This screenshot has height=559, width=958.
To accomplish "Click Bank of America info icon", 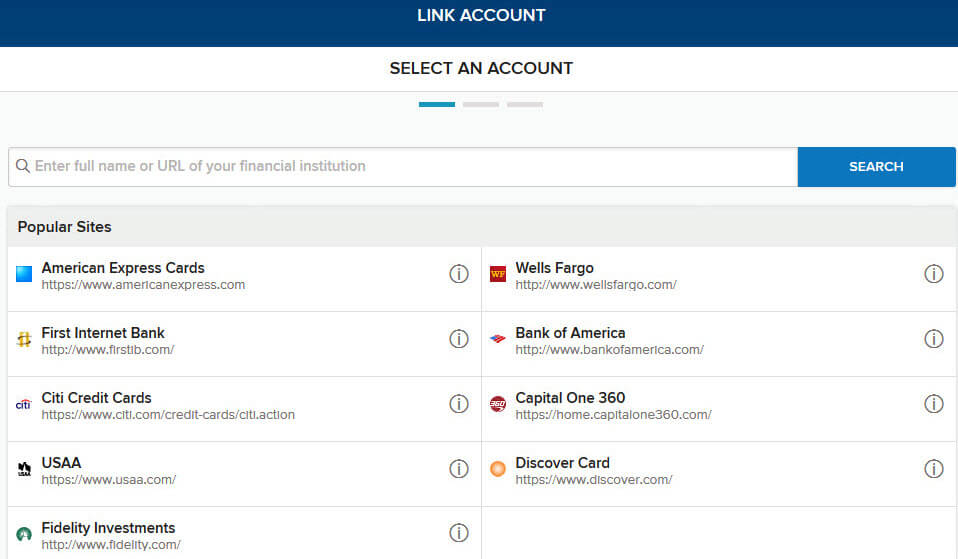I will [934, 338].
